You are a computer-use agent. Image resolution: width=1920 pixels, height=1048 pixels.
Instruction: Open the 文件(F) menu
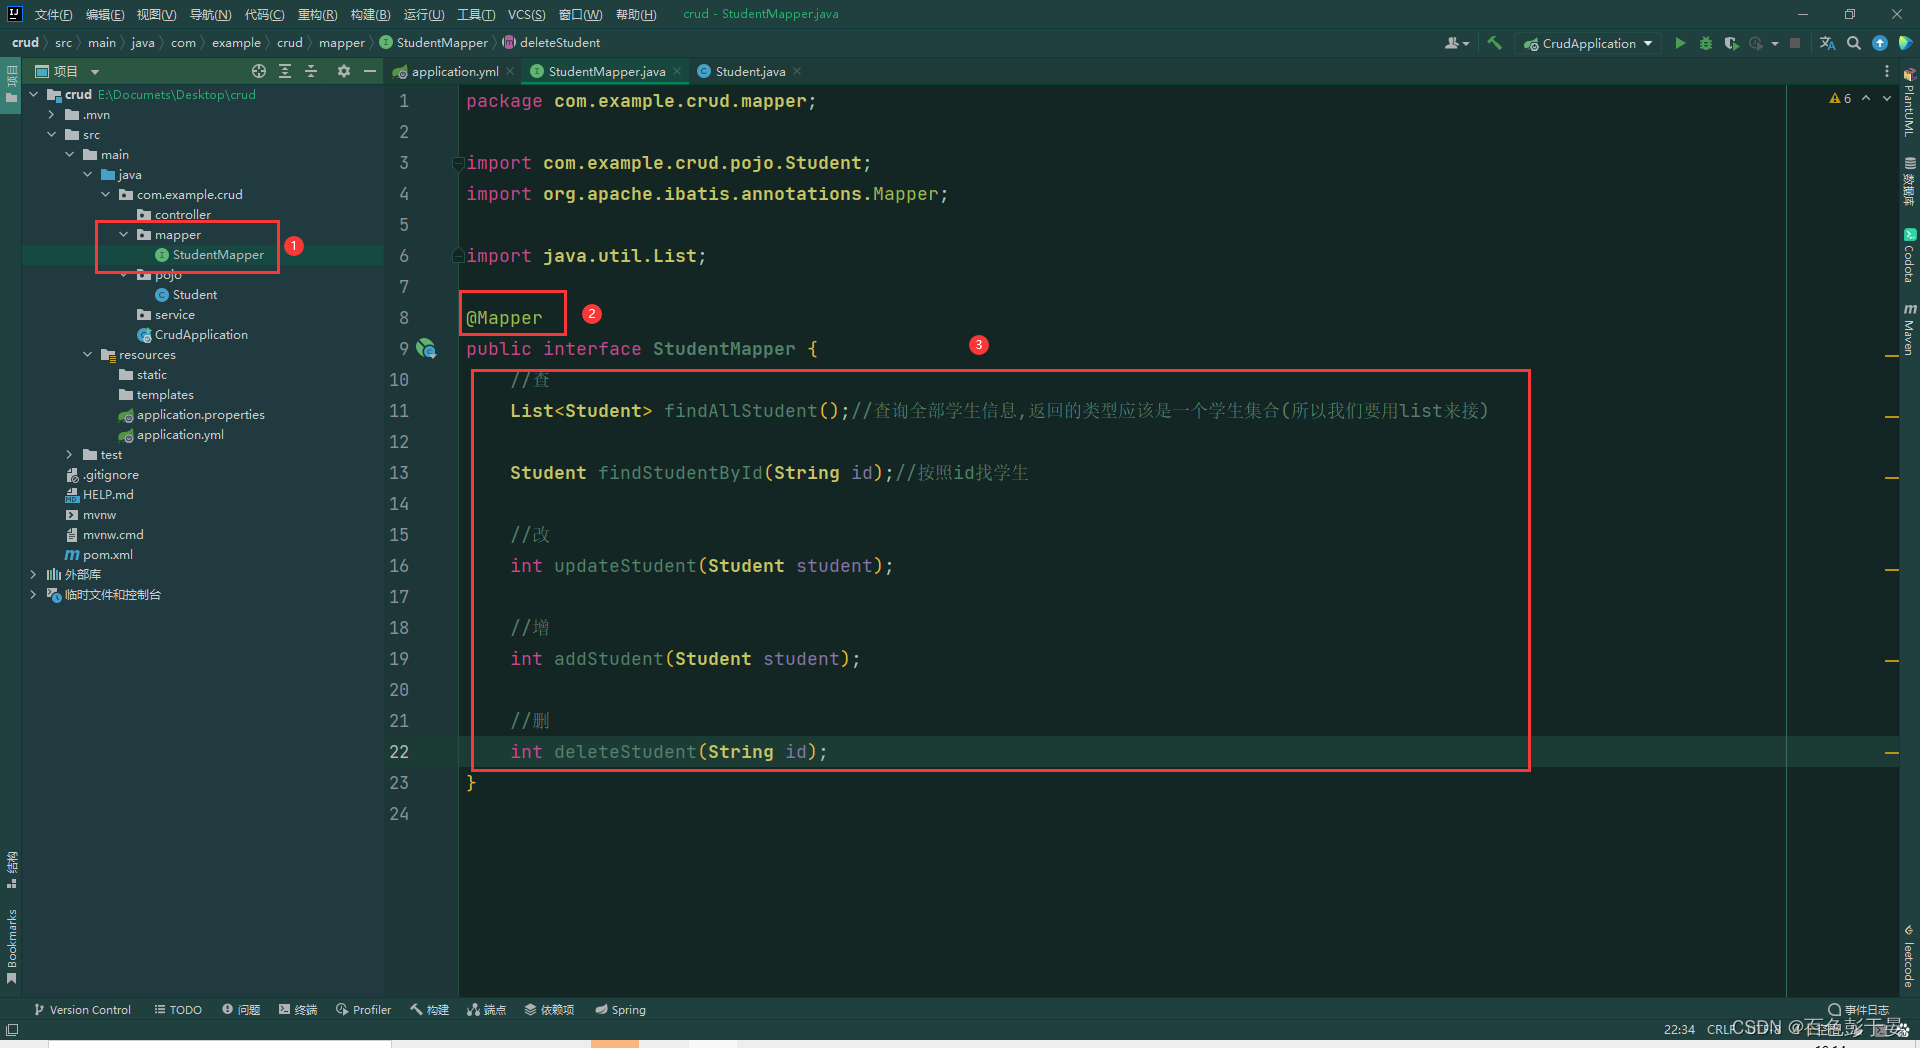point(53,14)
